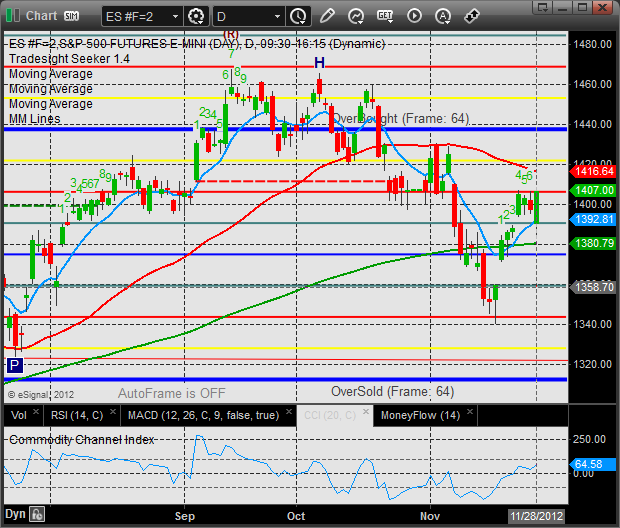The height and width of the screenshot is (528, 620).
Task: Close the RSI (14, C) tab
Action: 113,411
